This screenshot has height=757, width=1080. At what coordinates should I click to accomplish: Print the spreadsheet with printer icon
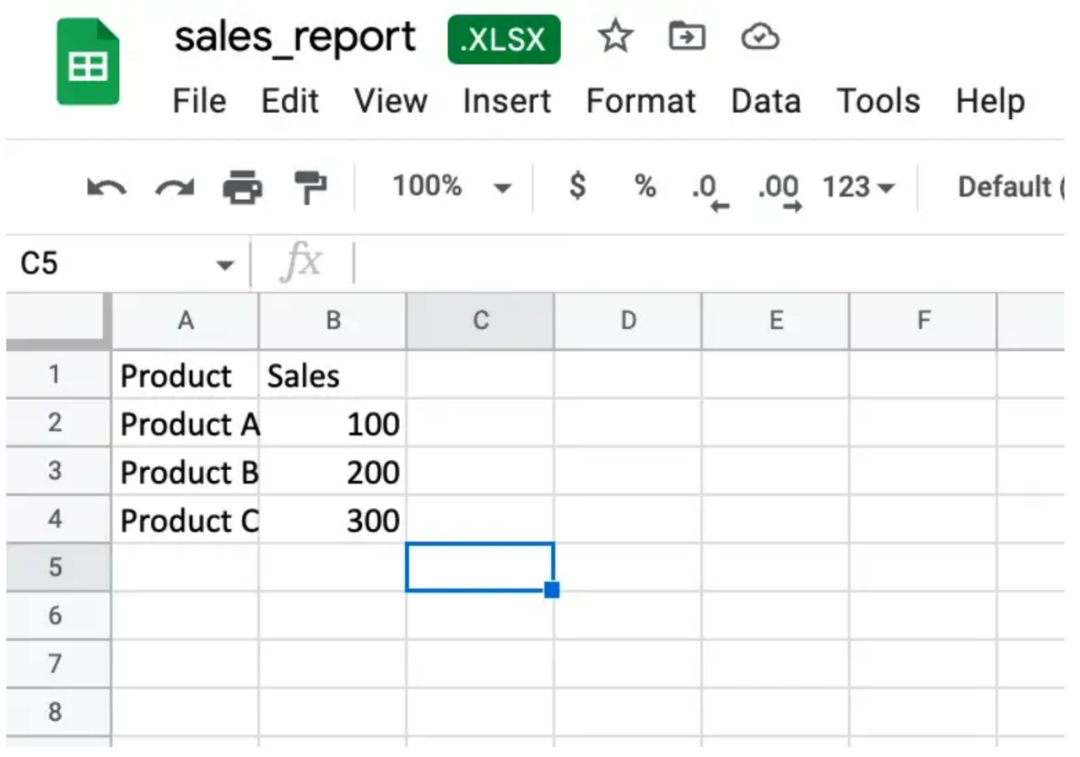[x=242, y=187]
